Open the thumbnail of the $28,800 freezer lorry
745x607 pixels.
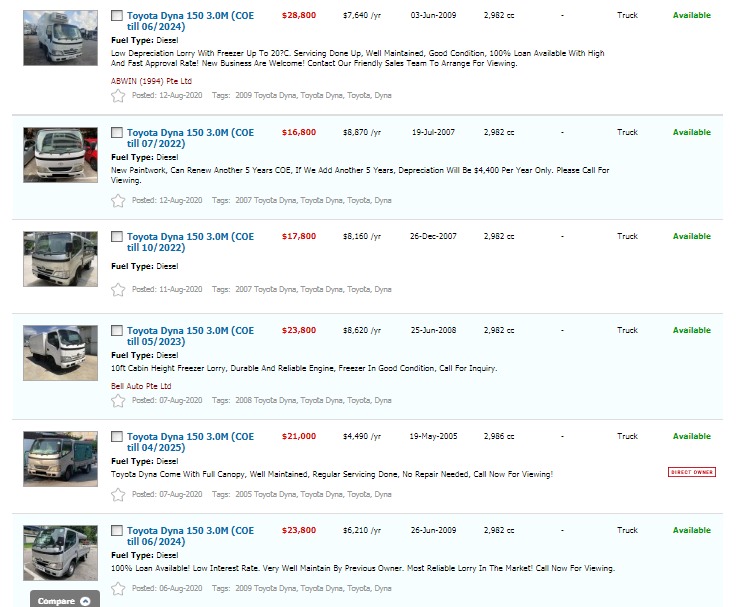point(60,39)
